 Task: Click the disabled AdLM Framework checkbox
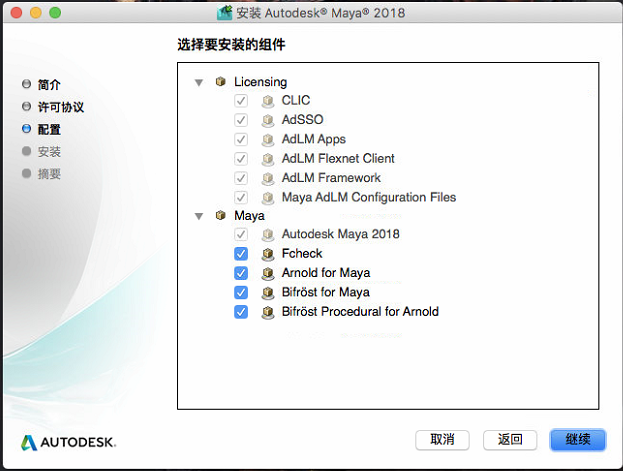click(x=241, y=178)
